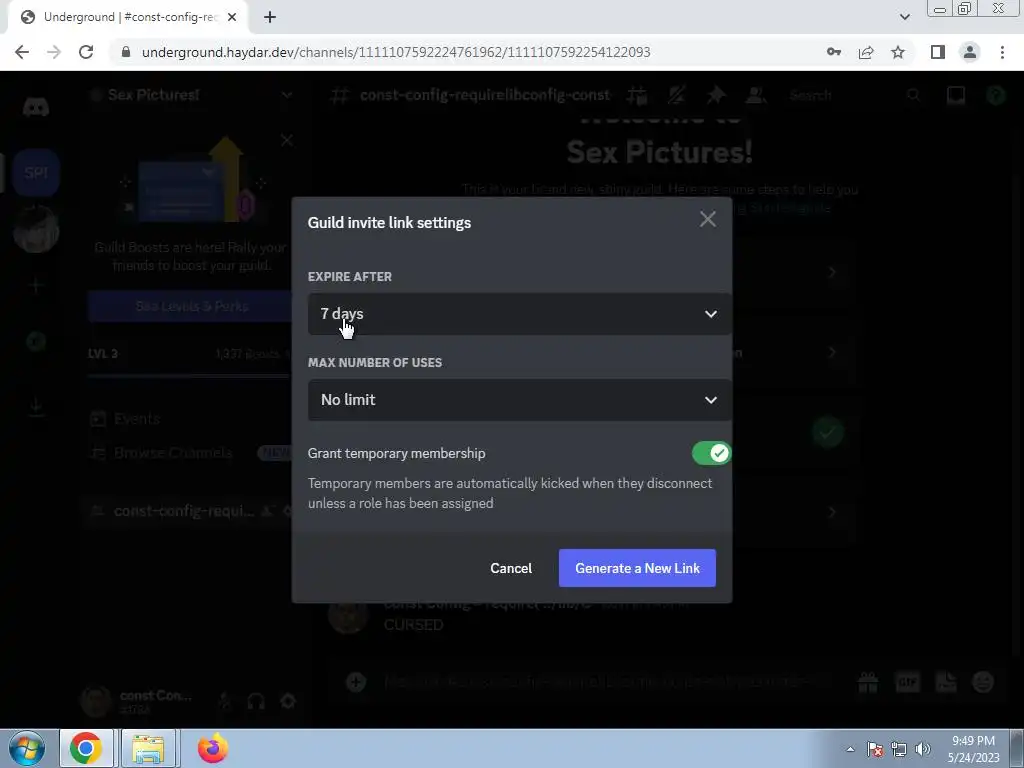The image size is (1024, 768).
Task: Go back in Chrome browser
Action: (x=22, y=52)
